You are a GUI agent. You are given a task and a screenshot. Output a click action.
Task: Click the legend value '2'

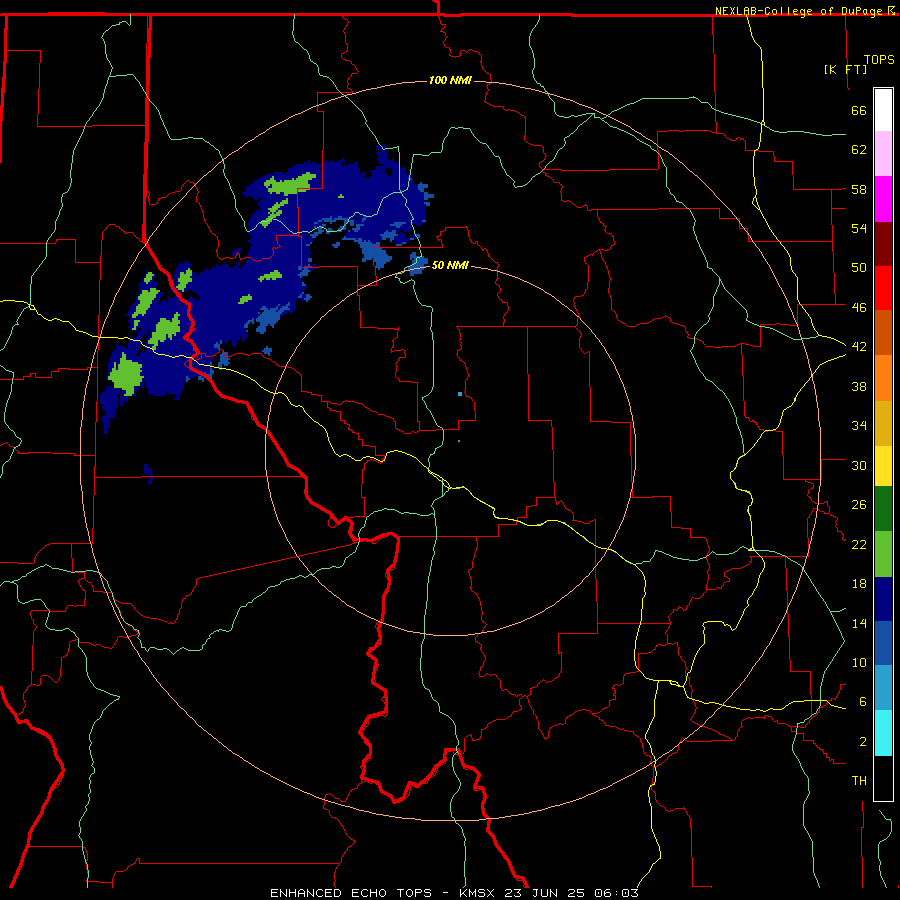pos(863,741)
